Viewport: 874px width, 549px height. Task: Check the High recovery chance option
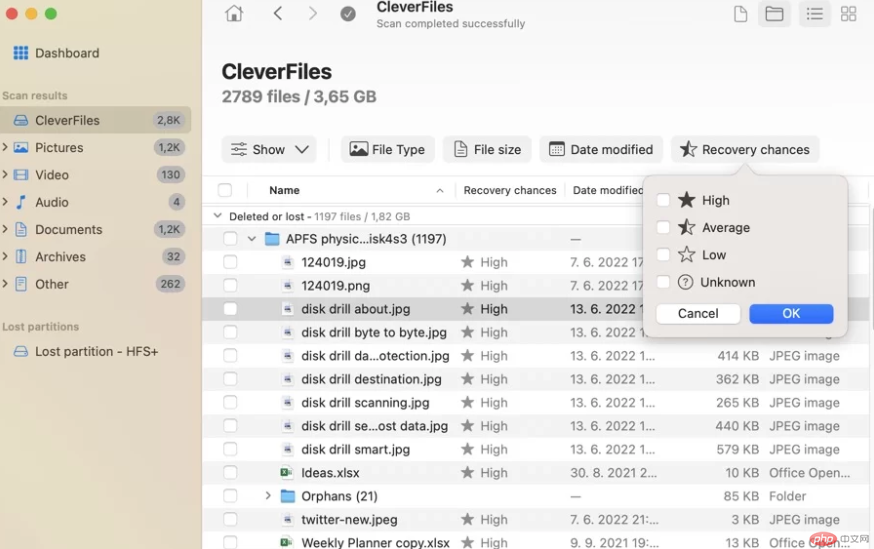point(663,200)
